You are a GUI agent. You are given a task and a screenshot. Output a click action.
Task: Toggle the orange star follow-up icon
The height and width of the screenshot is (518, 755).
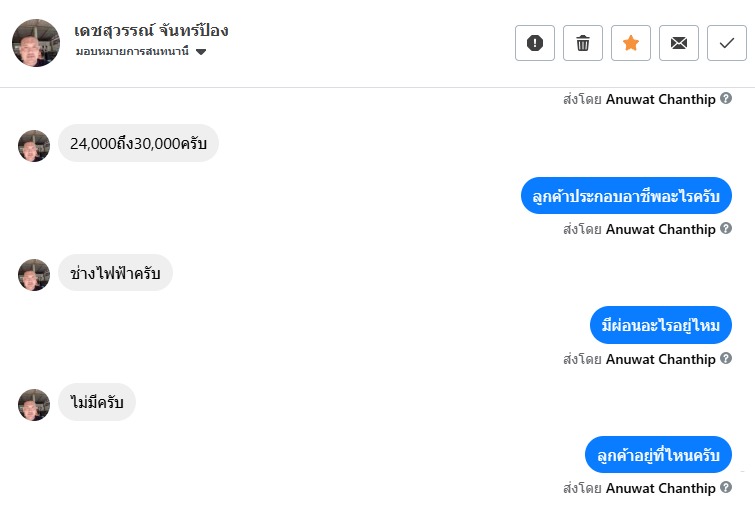pyautogui.click(x=630, y=43)
